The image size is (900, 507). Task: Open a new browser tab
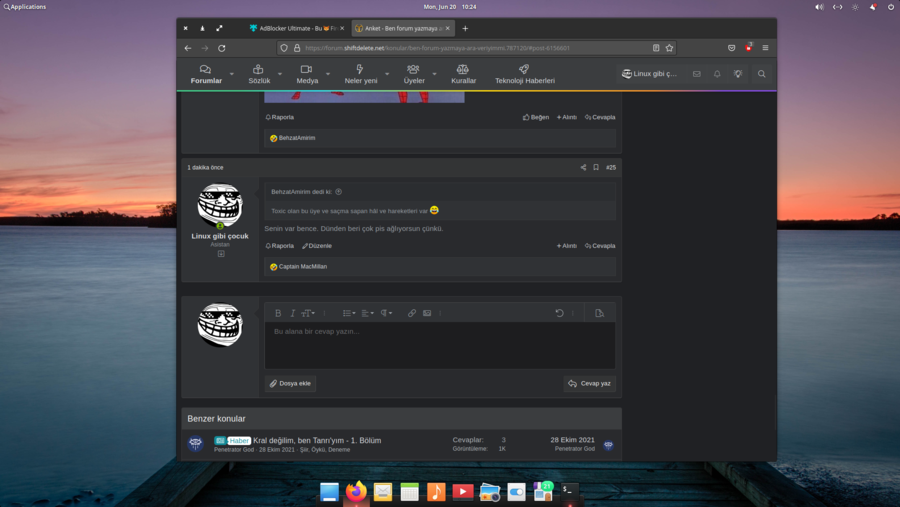(x=465, y=28)
